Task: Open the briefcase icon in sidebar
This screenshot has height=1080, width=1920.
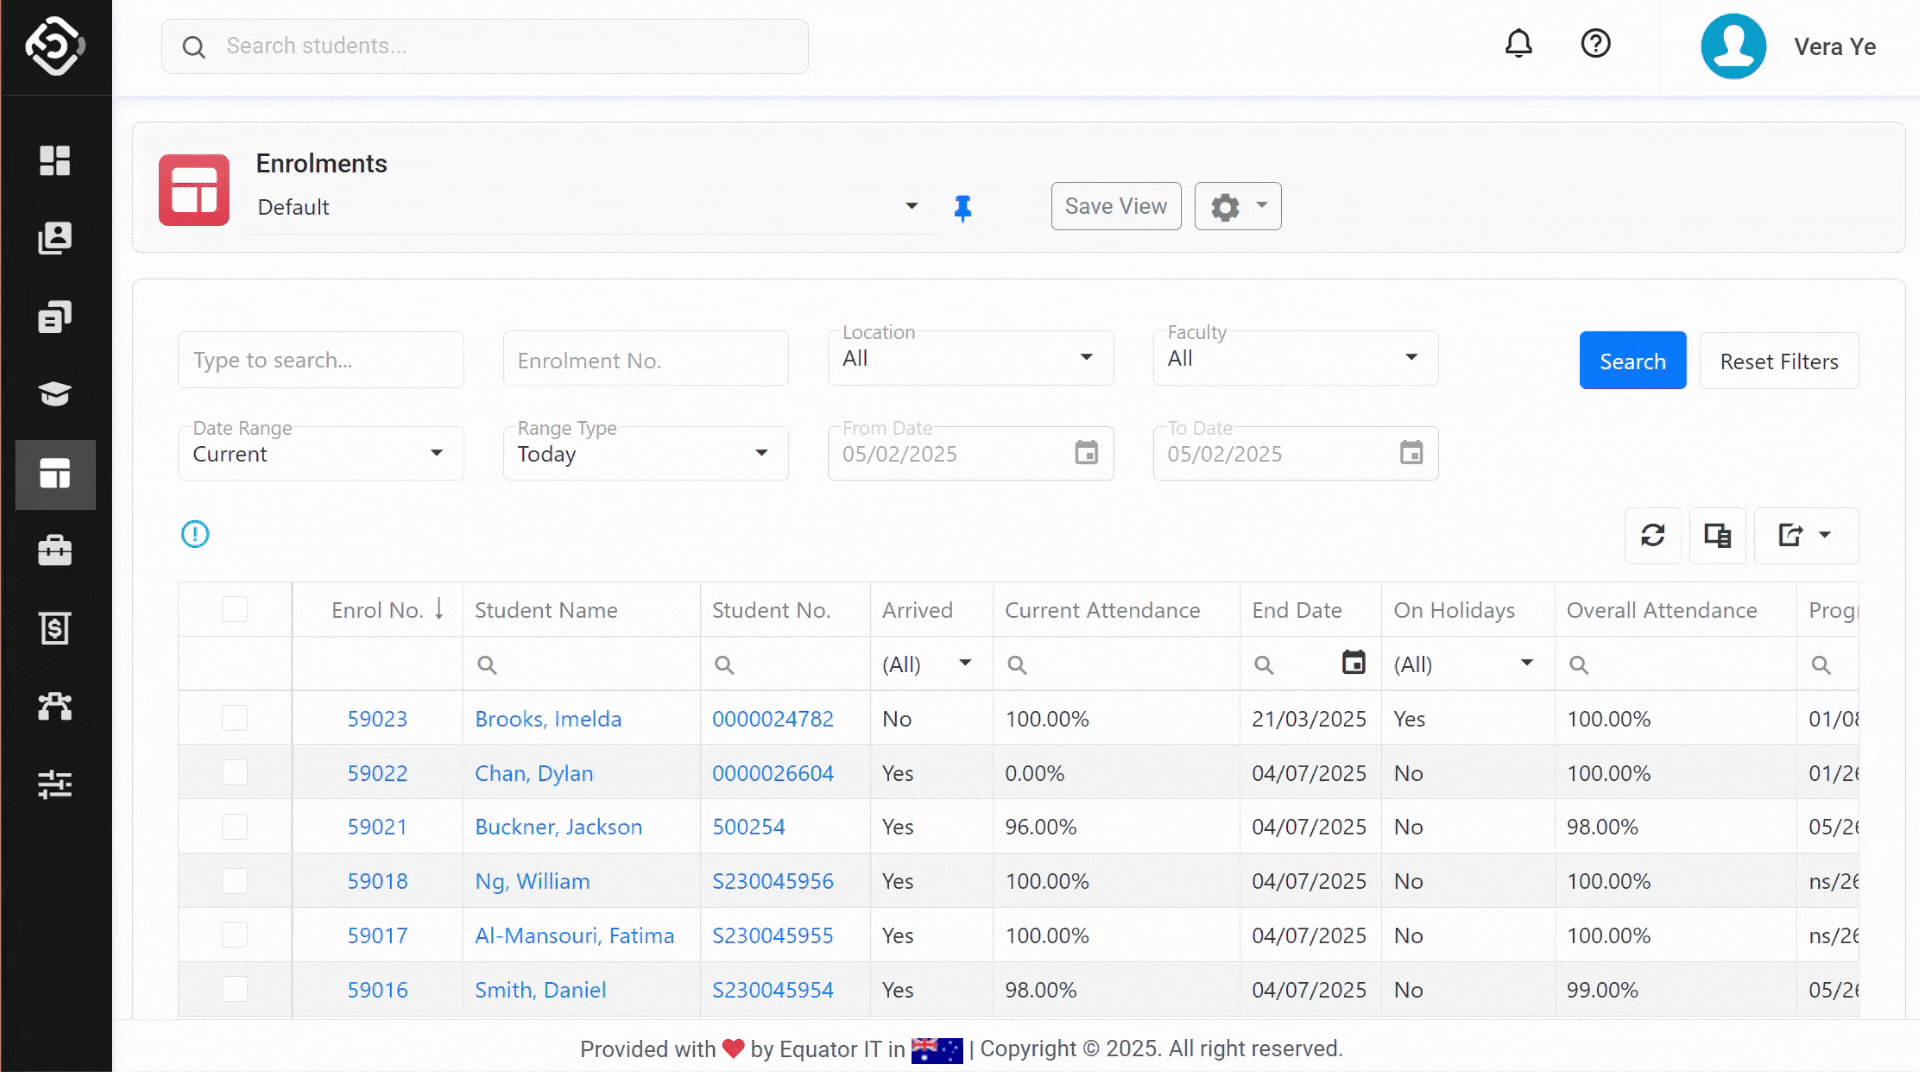Action: [x=55, y=550]
